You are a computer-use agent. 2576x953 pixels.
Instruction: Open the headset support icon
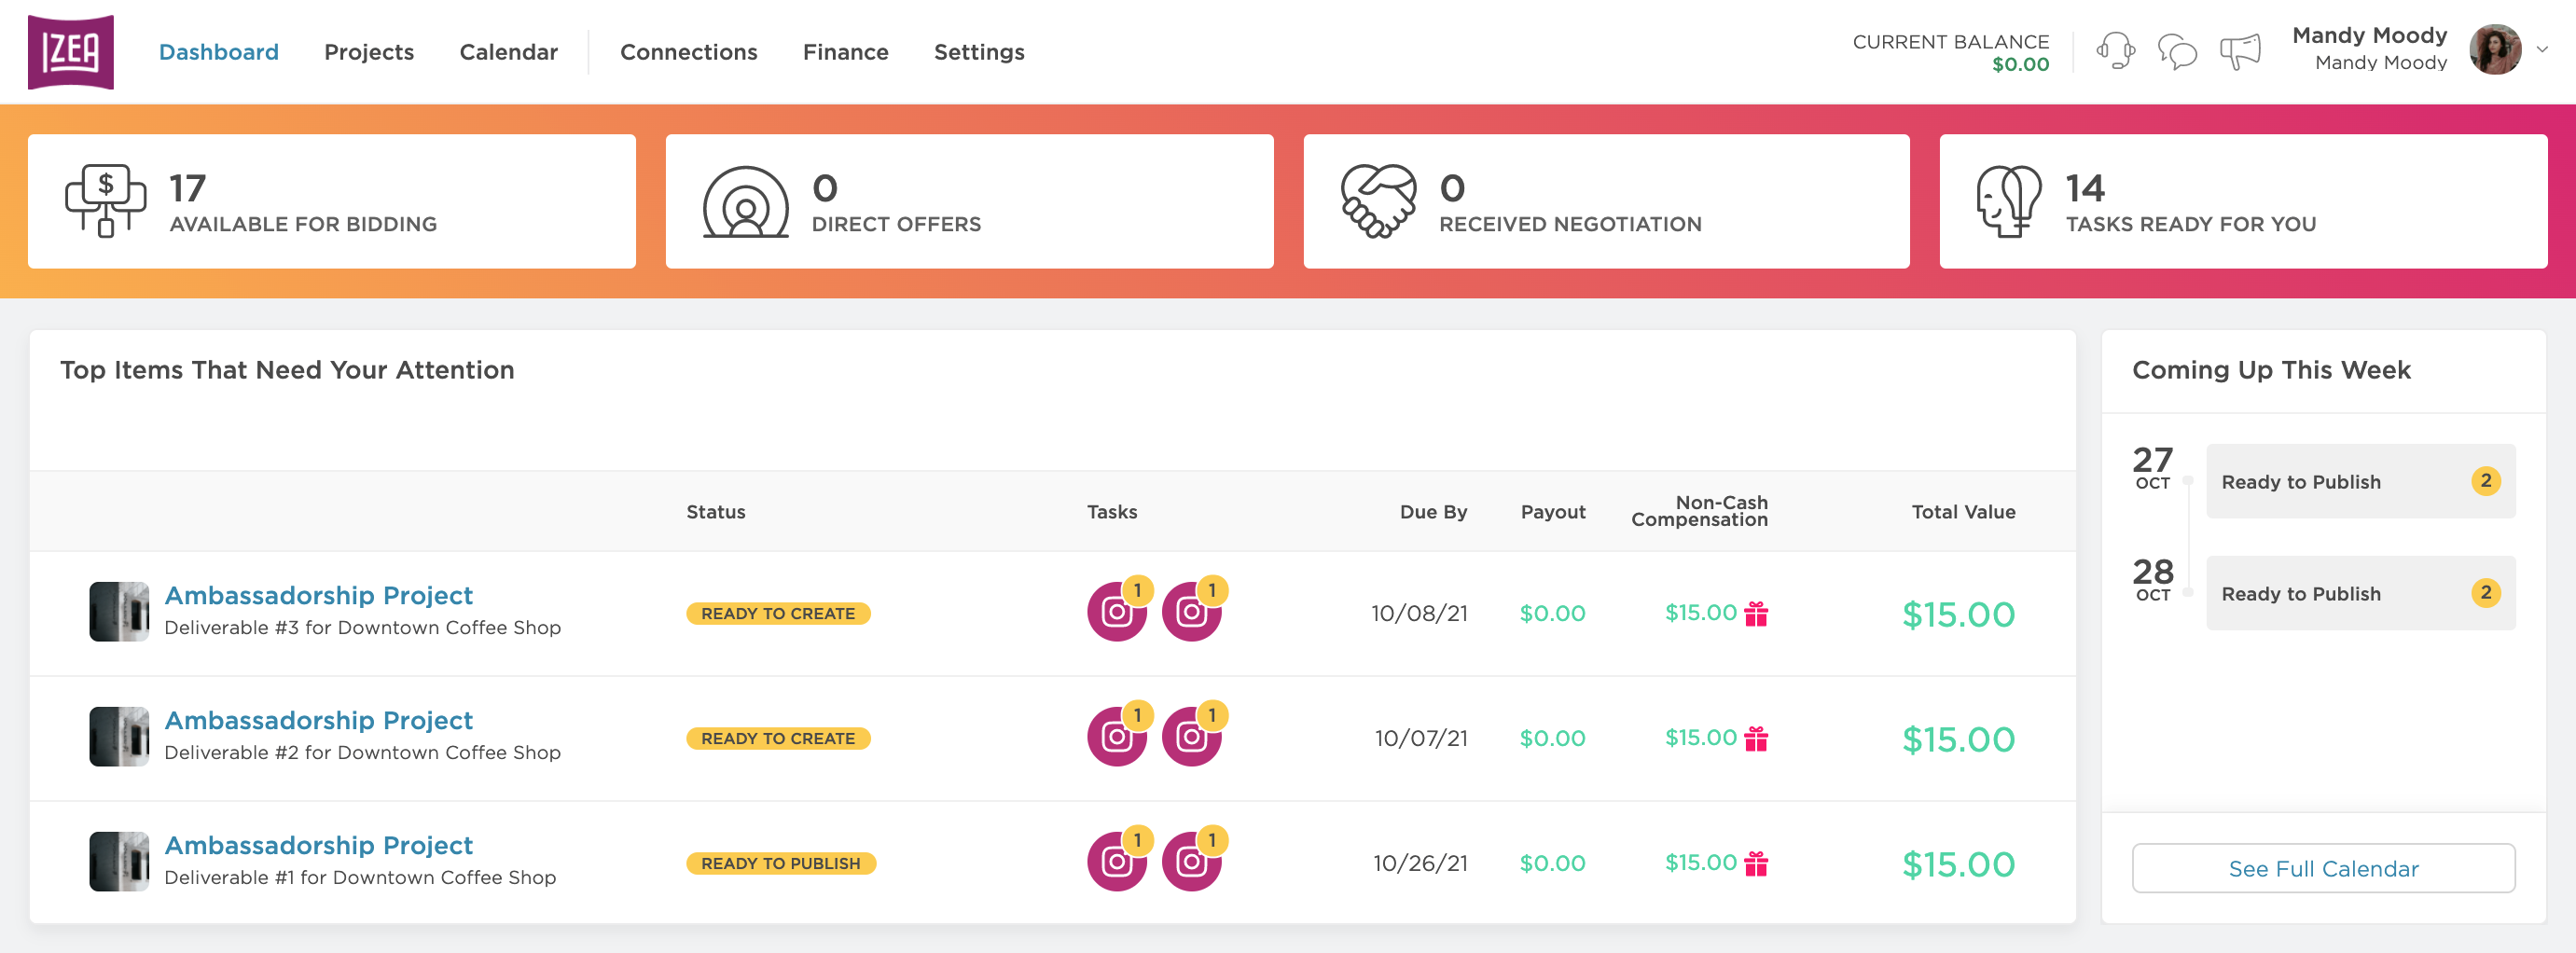click(2115, 51)
